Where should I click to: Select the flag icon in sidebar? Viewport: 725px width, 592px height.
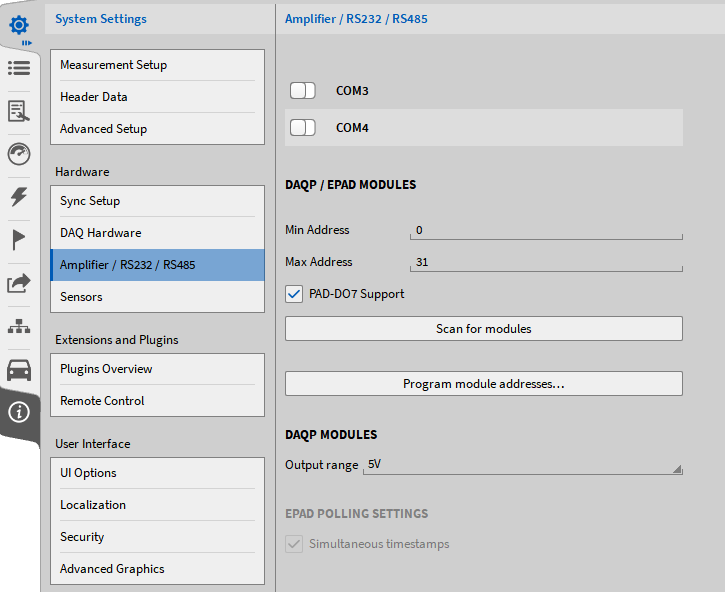click(x=19, y=240)
